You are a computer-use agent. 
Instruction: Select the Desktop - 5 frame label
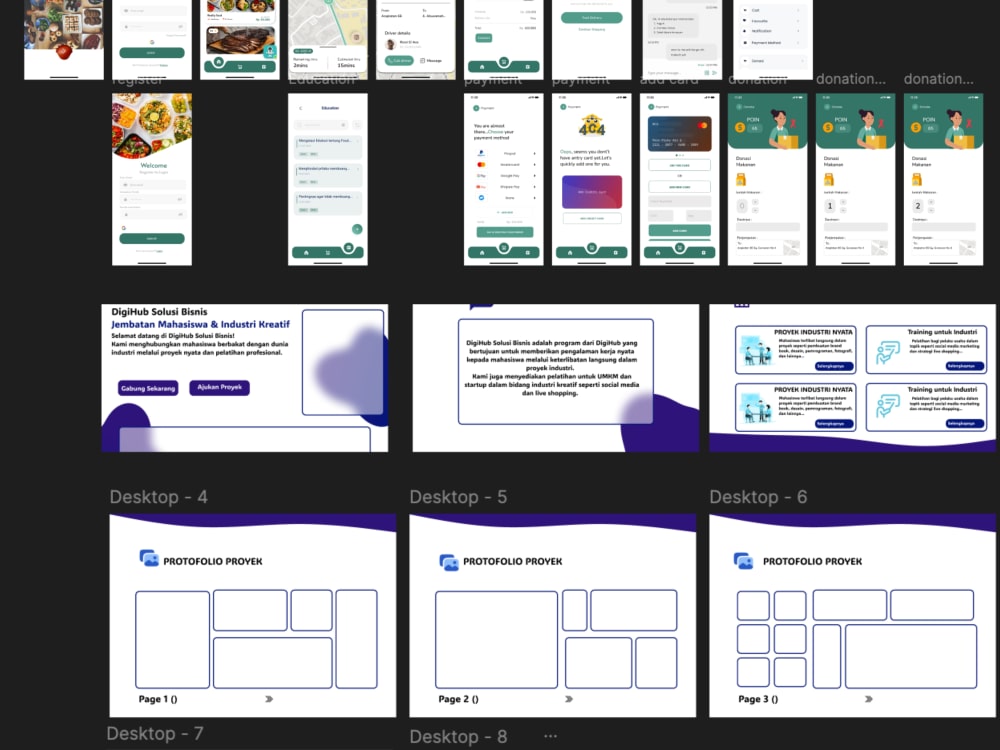point(459,497)
